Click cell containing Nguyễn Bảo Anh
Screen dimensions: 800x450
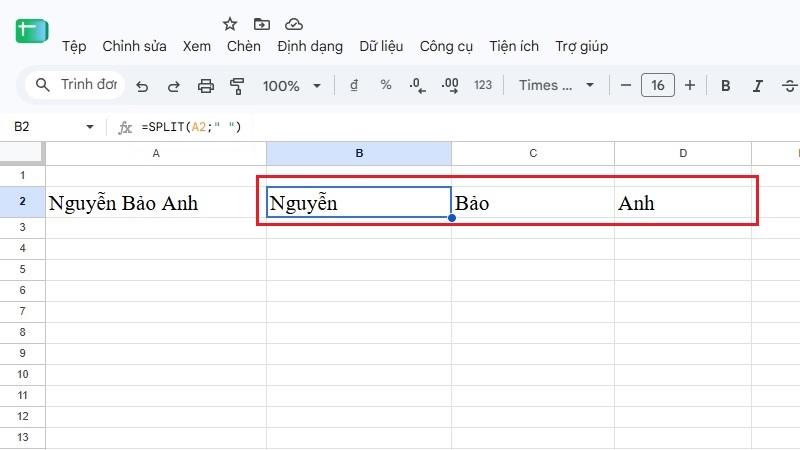point(156,202)
